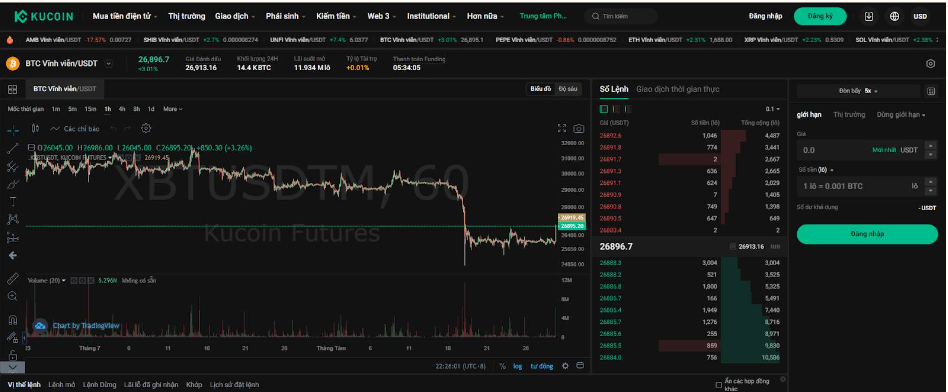This screenshot has height=392, width=948.
Task: Expand the More timeframes dropdown
Action: click(173, 109)
